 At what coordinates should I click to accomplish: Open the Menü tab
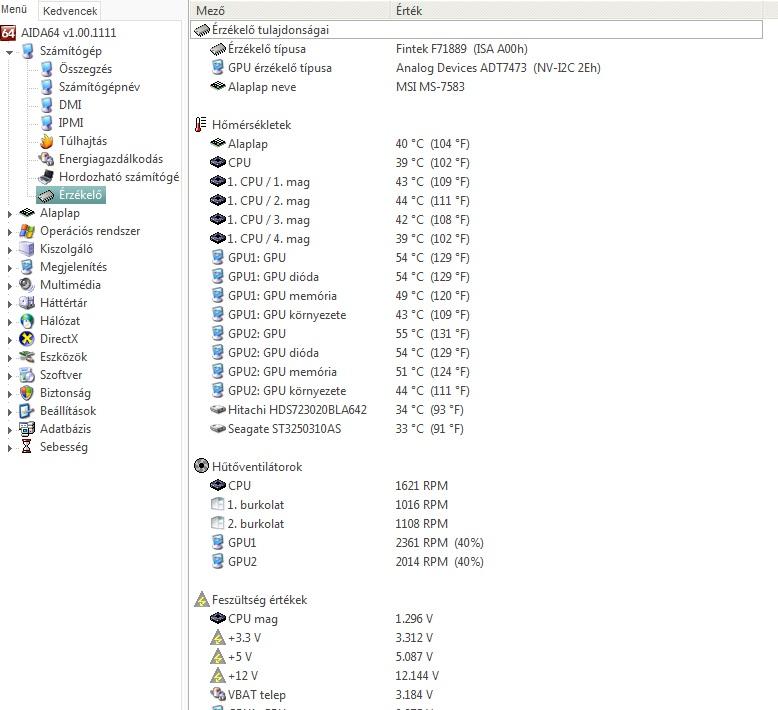14,9
